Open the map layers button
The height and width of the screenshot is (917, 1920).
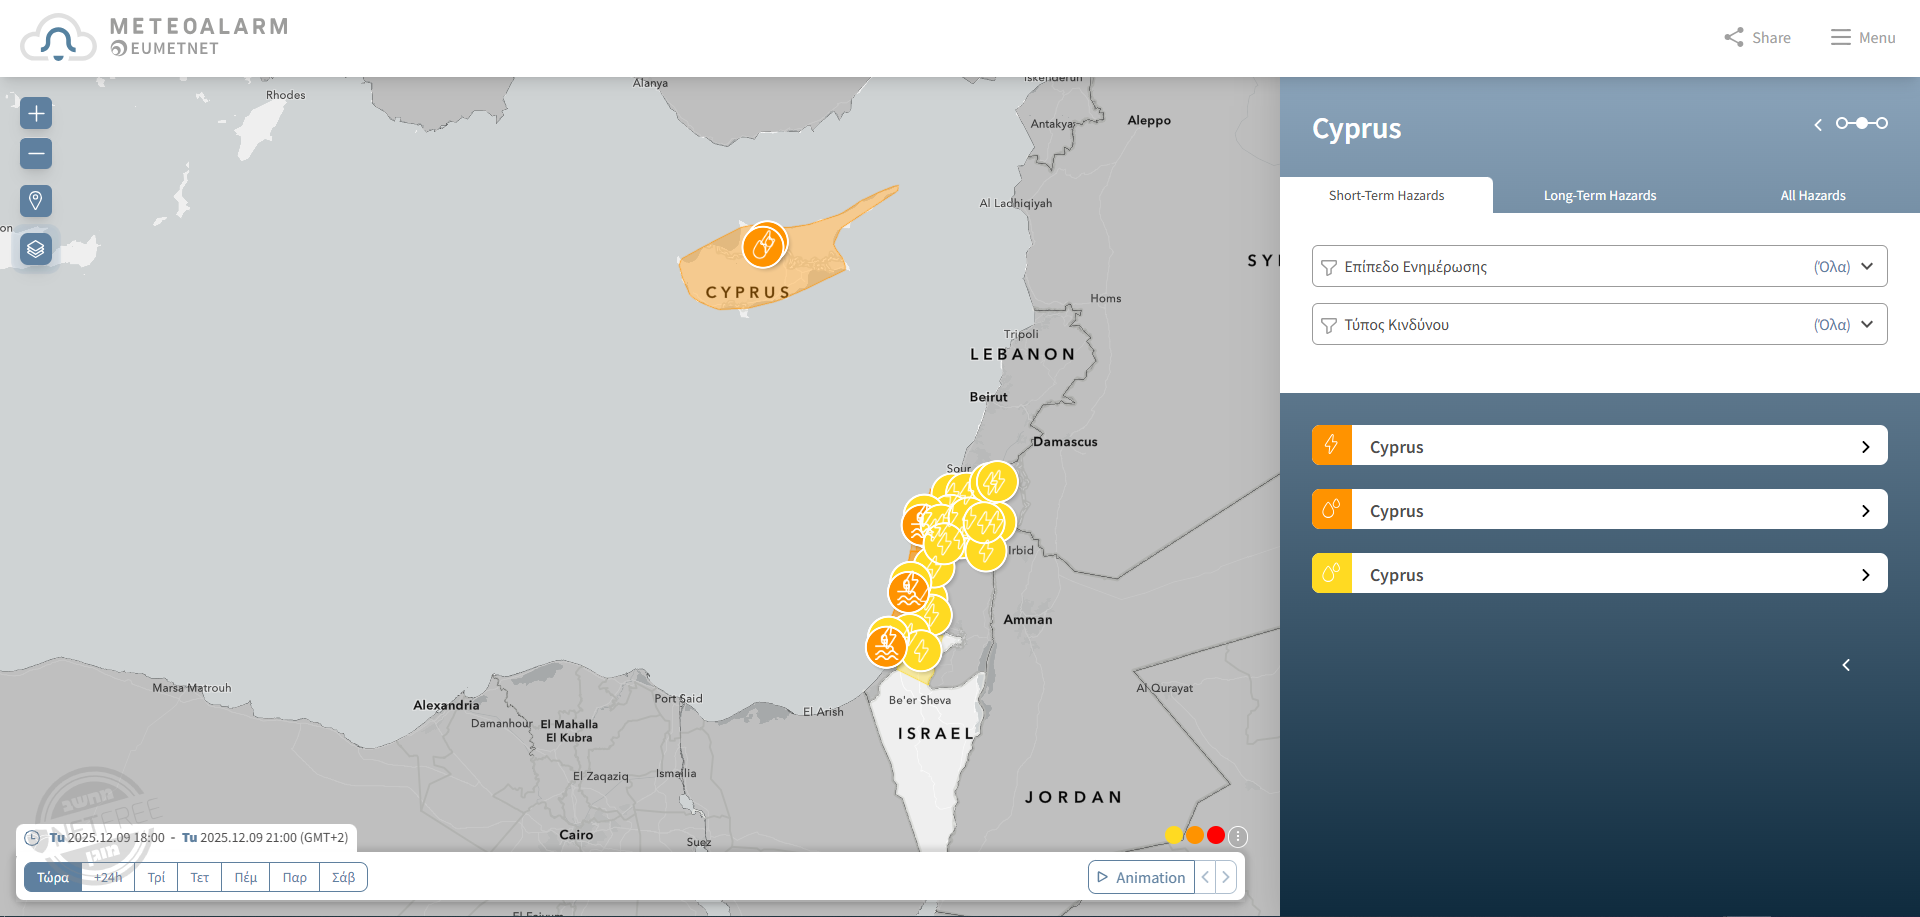(36, 249)
